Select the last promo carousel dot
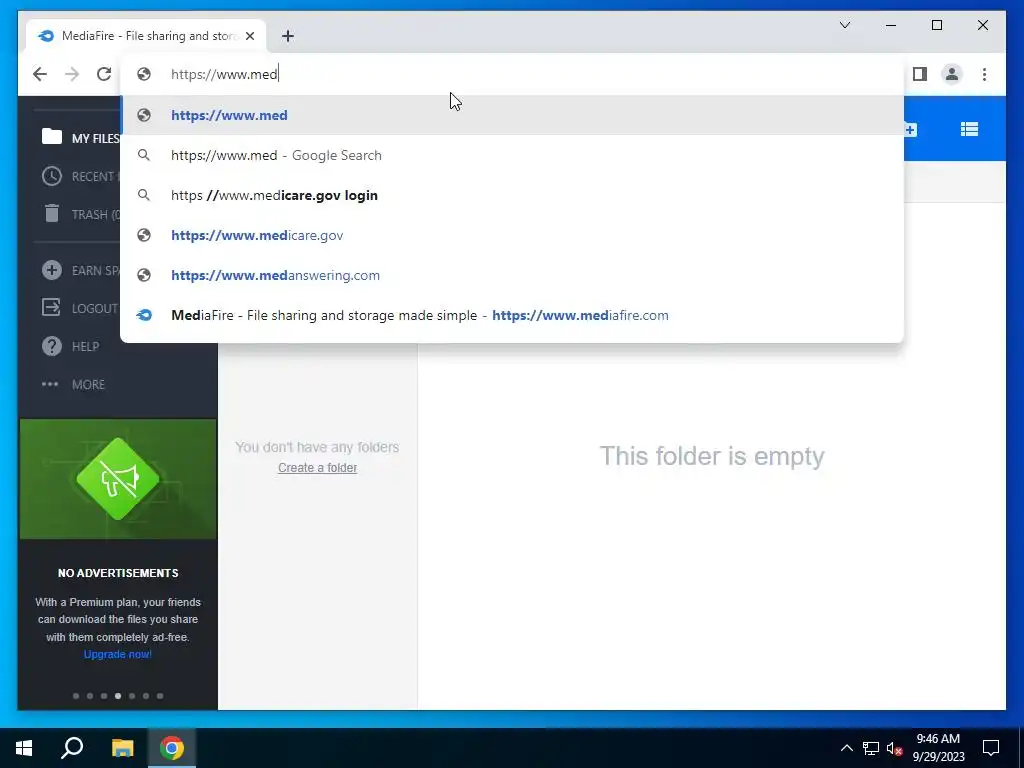 click(x=160, y=696)
